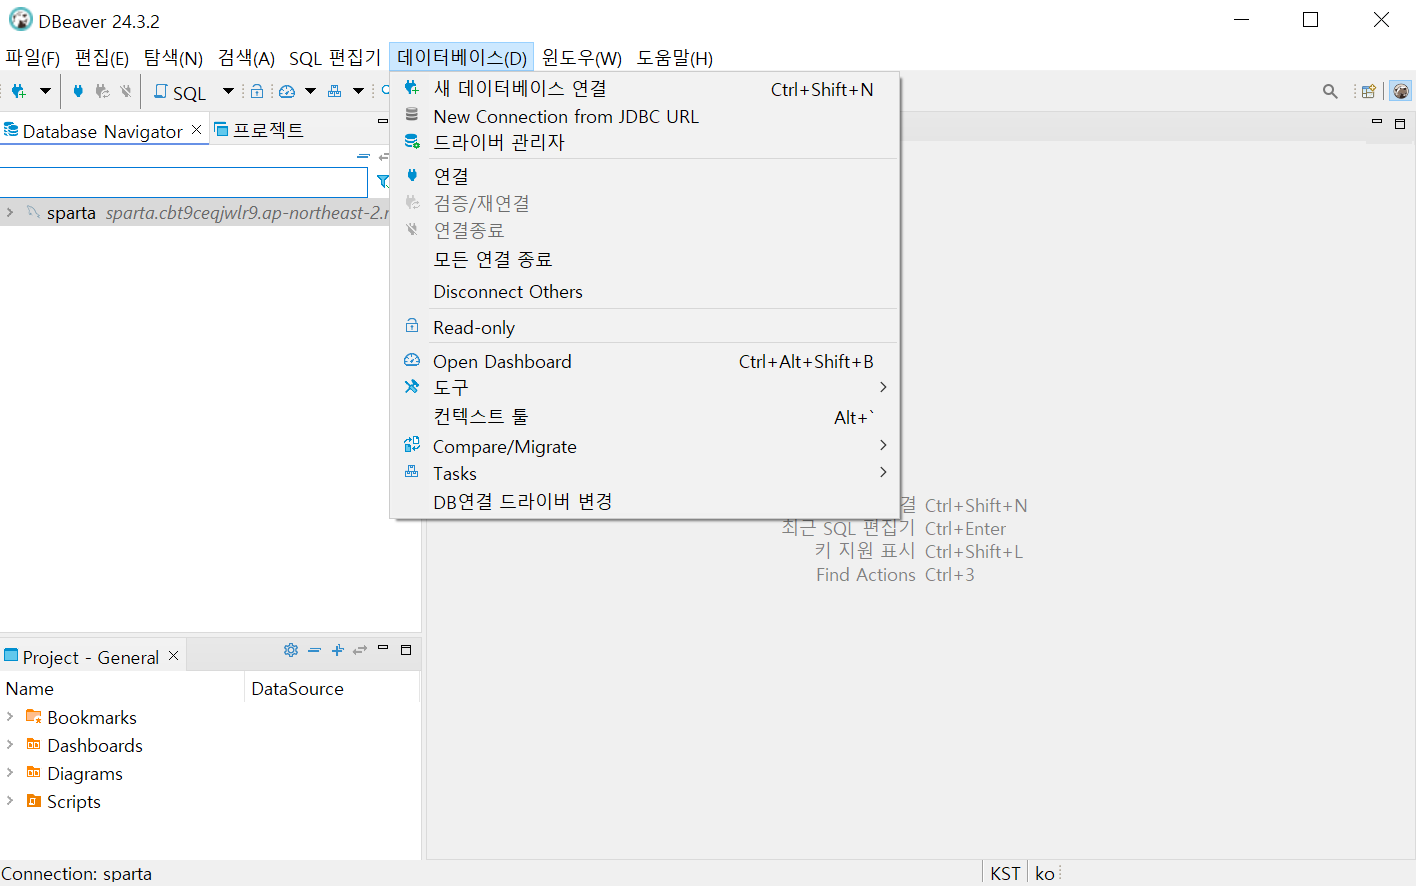Image resolution: width=1416 pixels, height=886 pixels.
Task: Expand the sparta connection node
Action: click(10, 212)
